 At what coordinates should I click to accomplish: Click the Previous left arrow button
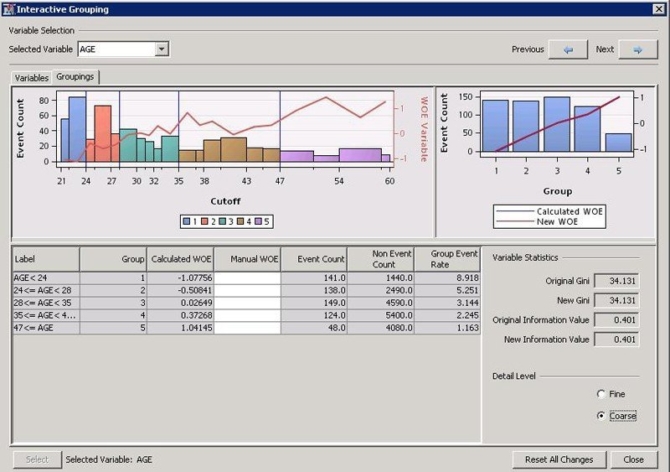pyautogui.click(x=568, y=49)
